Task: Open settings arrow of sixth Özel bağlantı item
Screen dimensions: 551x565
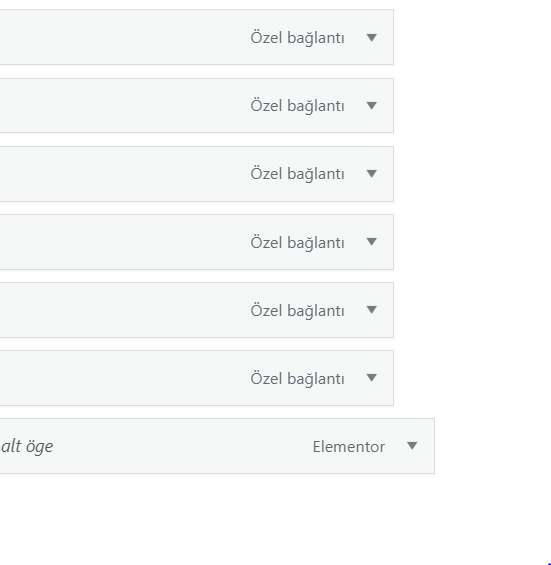Action: point(372,378)
